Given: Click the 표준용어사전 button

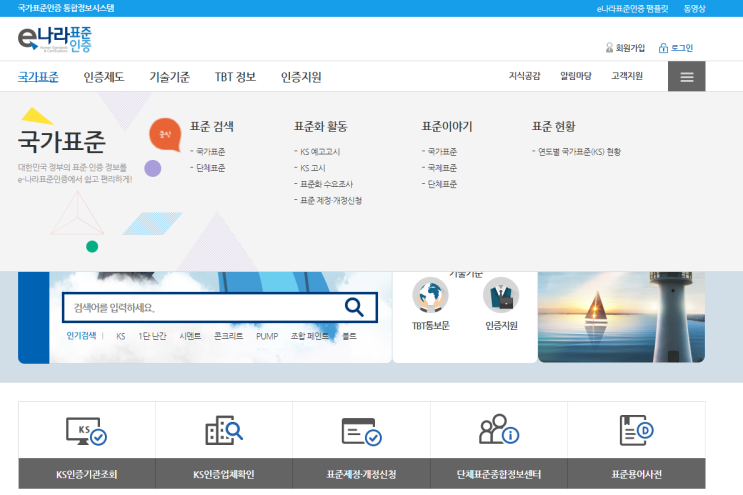Looking at the screenshot, I should [636, 474].
